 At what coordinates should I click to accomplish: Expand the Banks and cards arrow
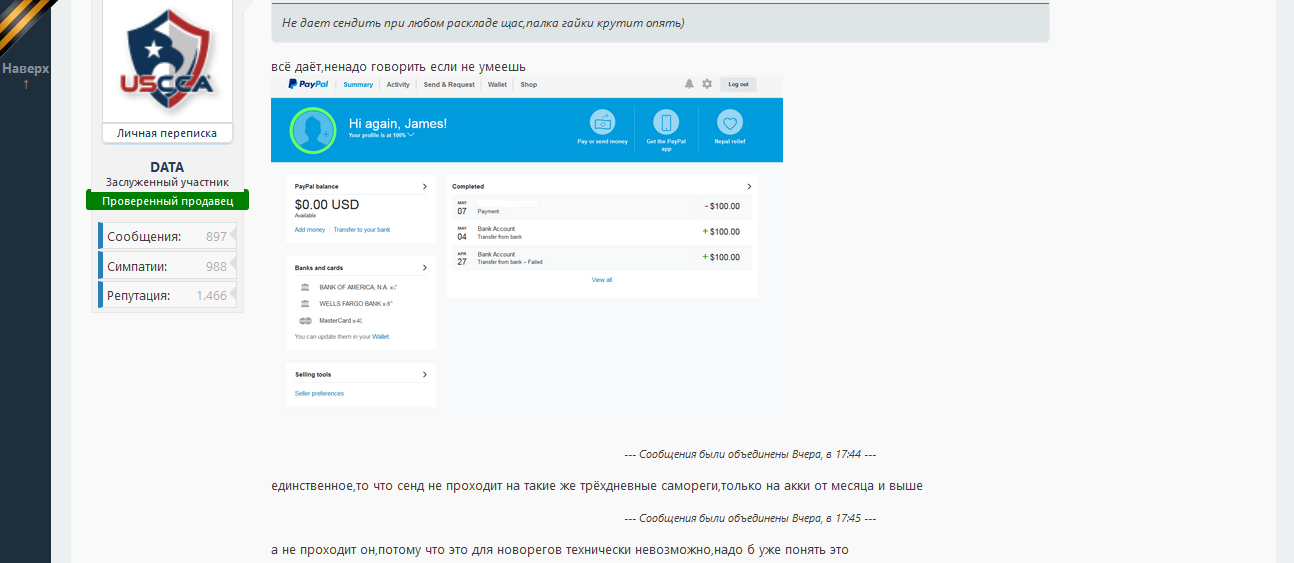pos(424,268)
